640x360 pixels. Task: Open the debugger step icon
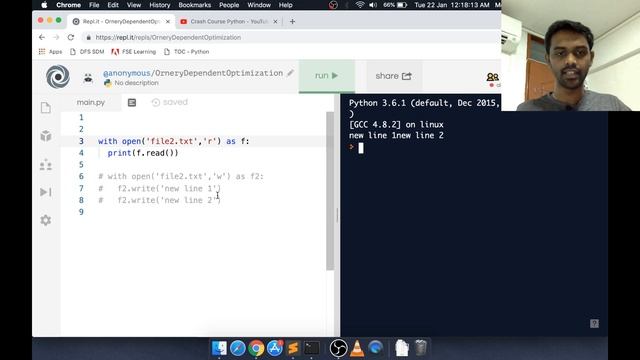tap(46, 192)
